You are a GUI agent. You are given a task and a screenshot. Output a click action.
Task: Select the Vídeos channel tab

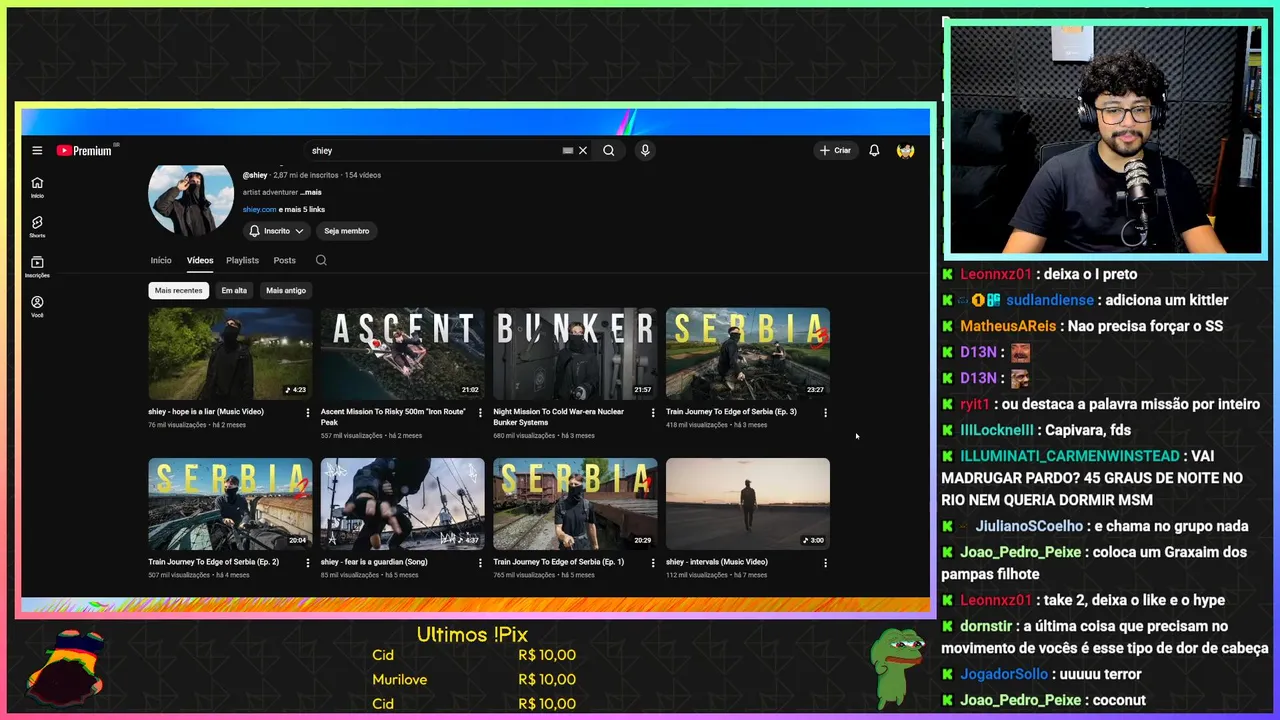[200, 260]
